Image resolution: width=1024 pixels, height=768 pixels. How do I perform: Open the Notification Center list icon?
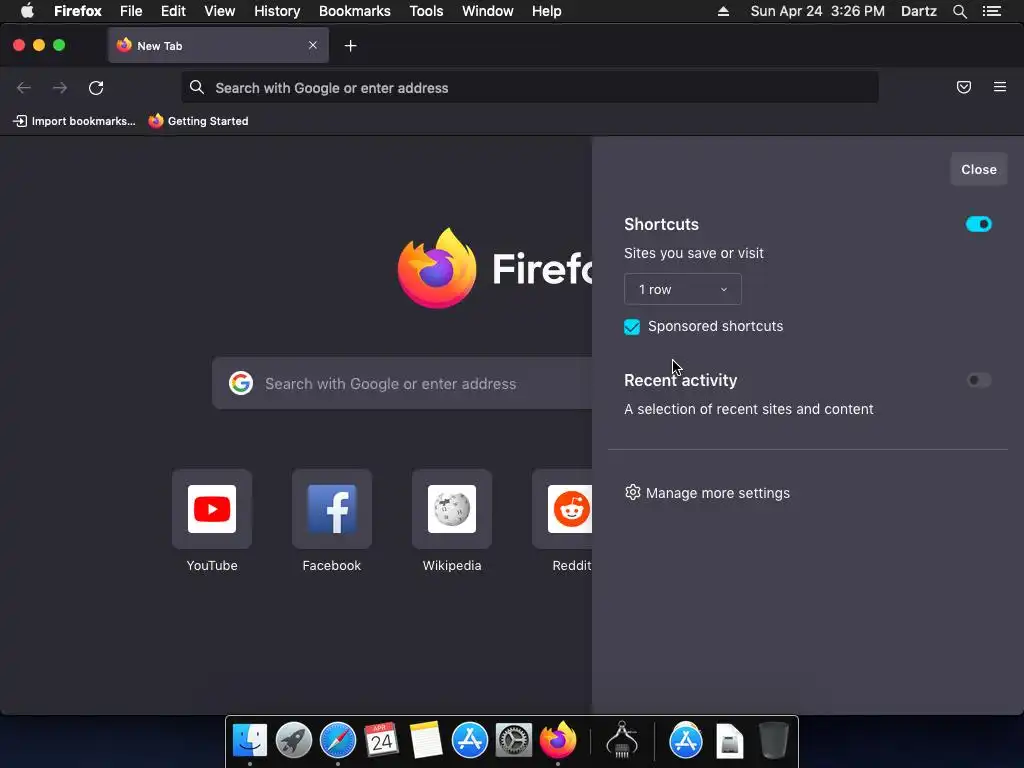991,11
